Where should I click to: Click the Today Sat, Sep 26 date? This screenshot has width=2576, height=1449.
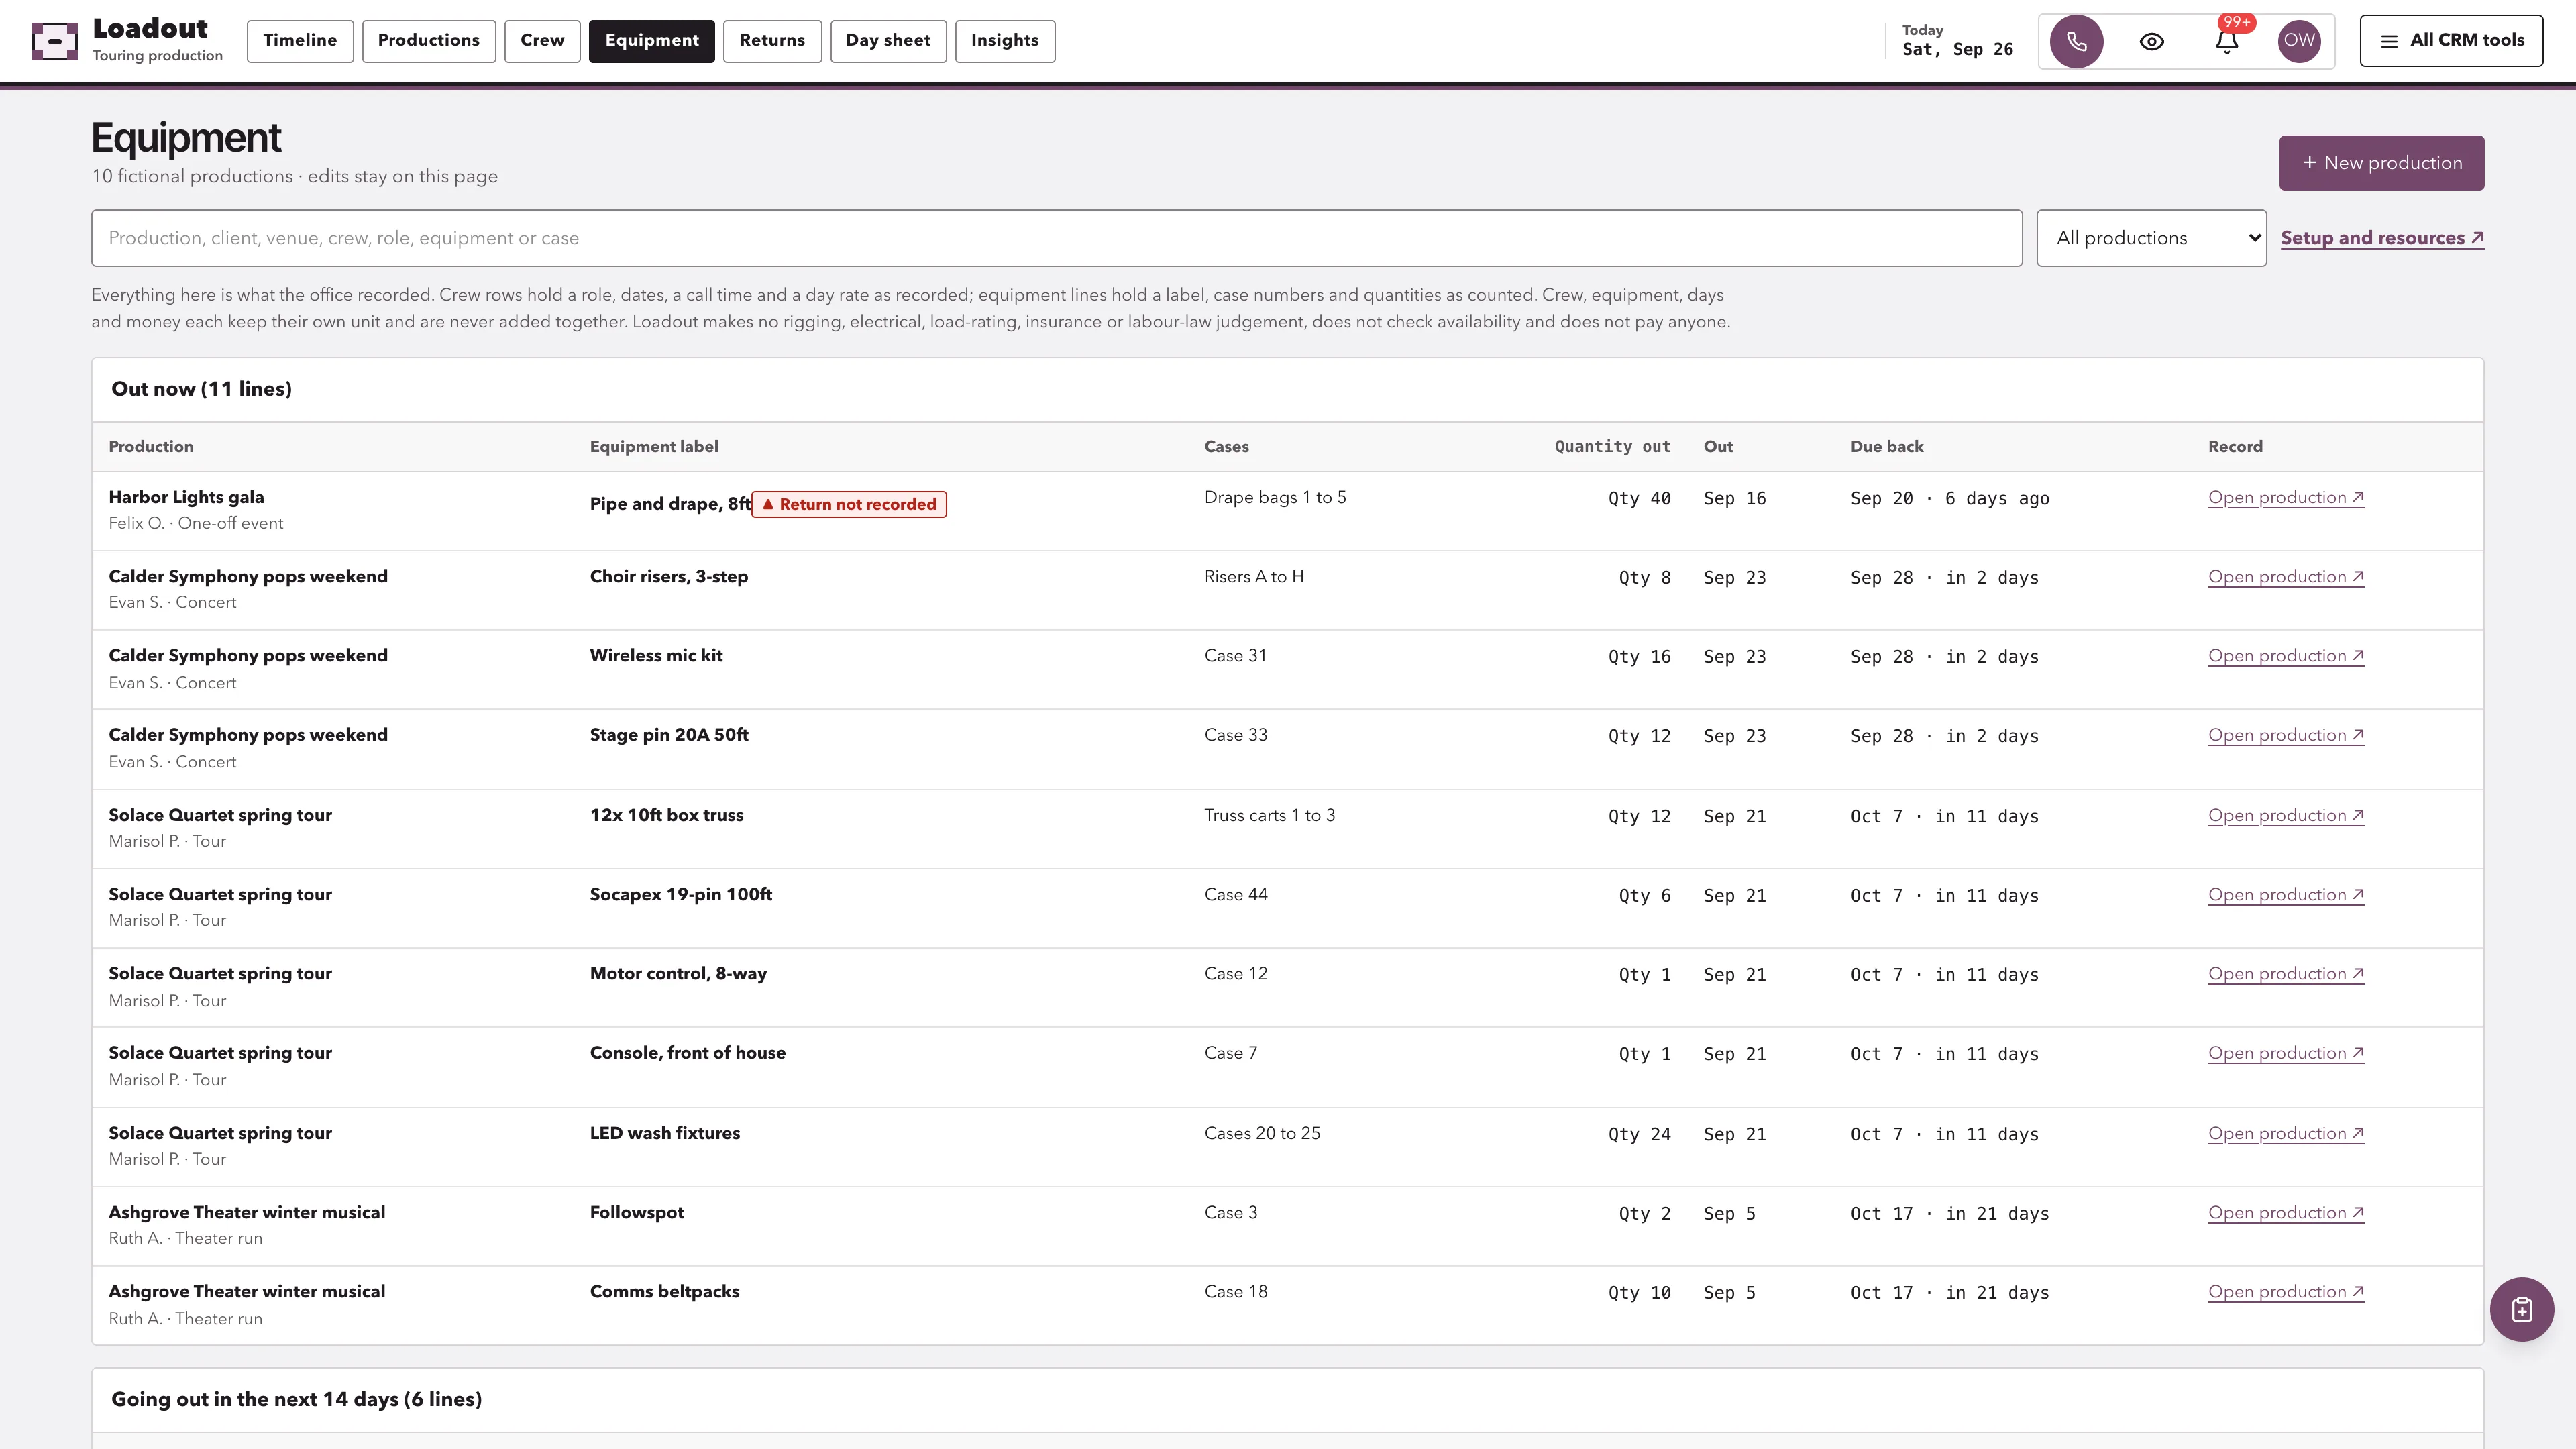click(x=1957, y=41)
